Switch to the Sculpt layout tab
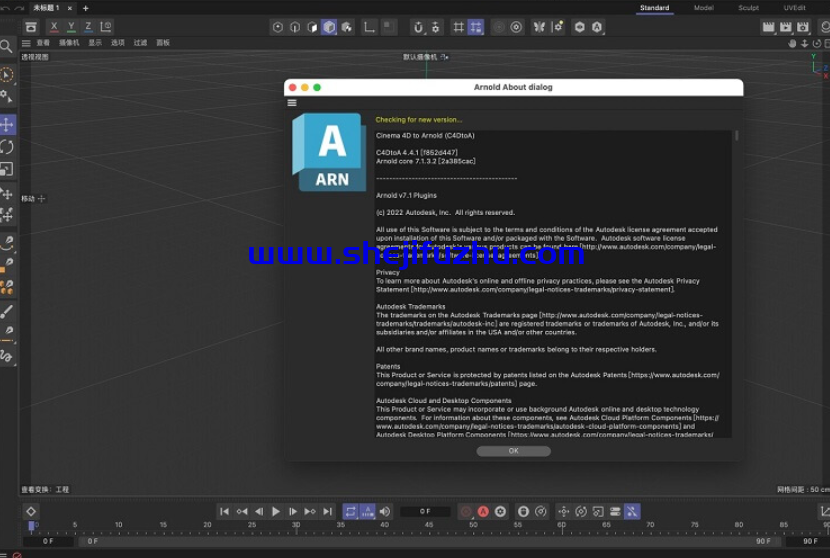This screenshot has height=558, width=830. pos(748,8)
